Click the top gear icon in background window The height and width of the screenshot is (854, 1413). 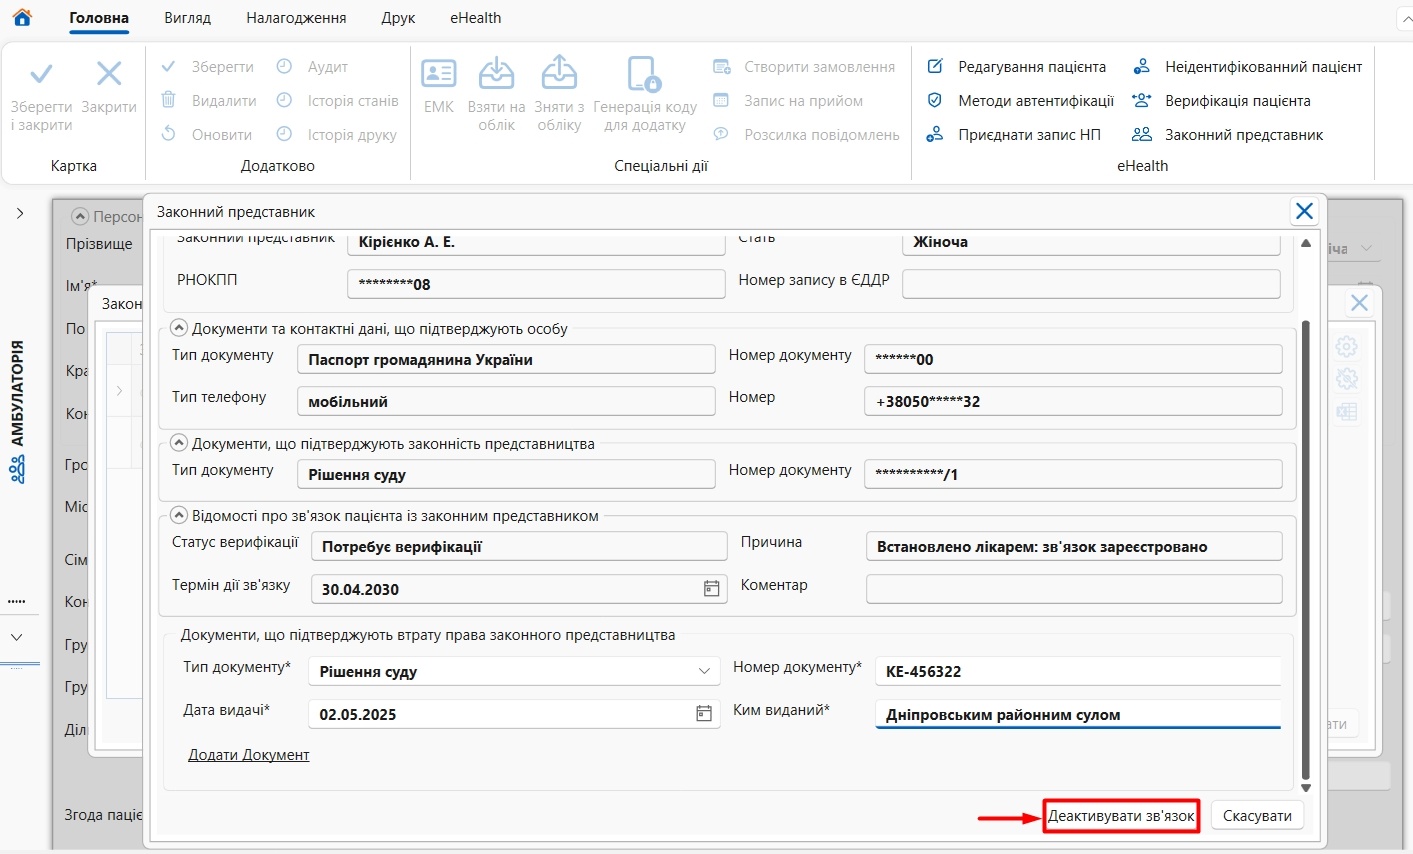[x=1347, y=347]
